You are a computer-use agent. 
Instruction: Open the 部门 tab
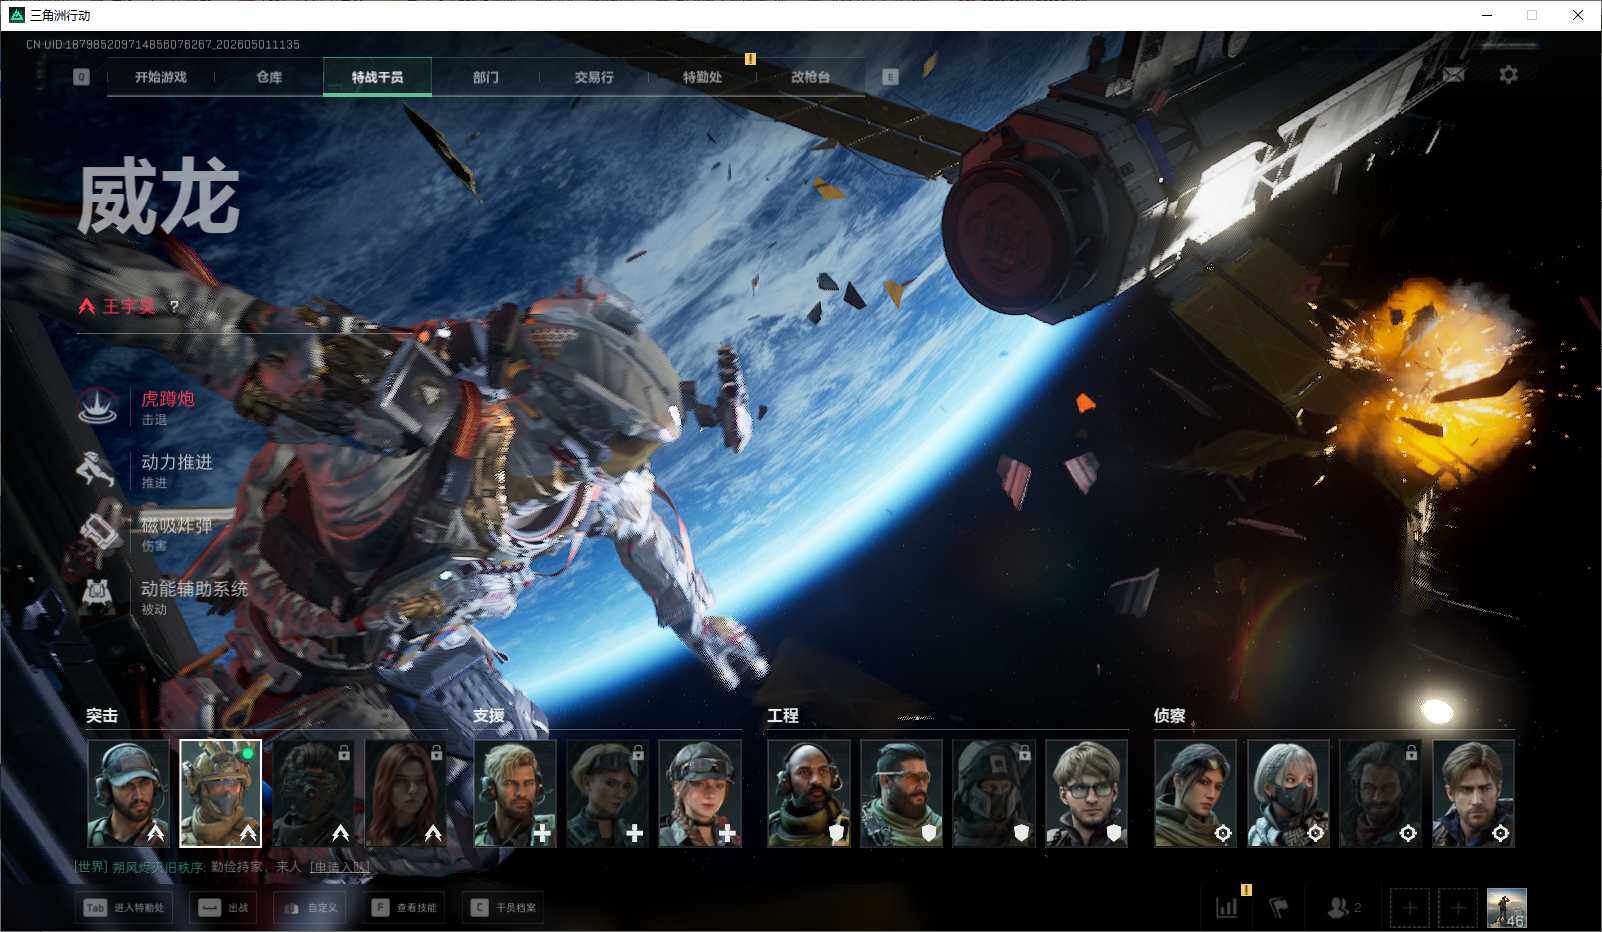[x=486, y=77]
